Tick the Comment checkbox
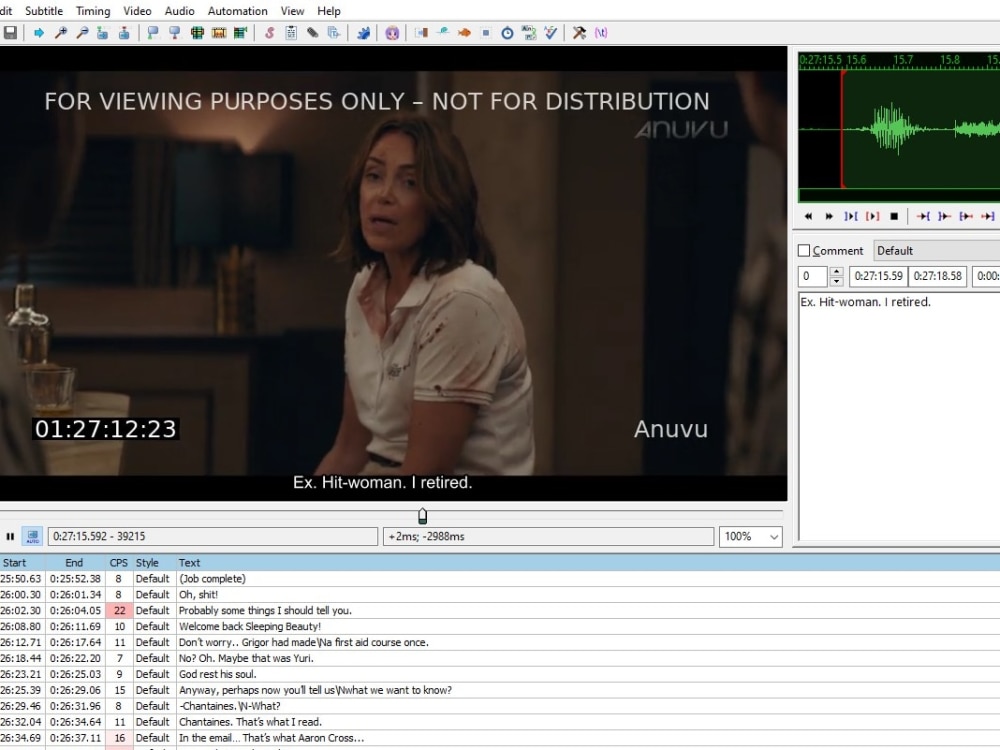 point(804,251)
